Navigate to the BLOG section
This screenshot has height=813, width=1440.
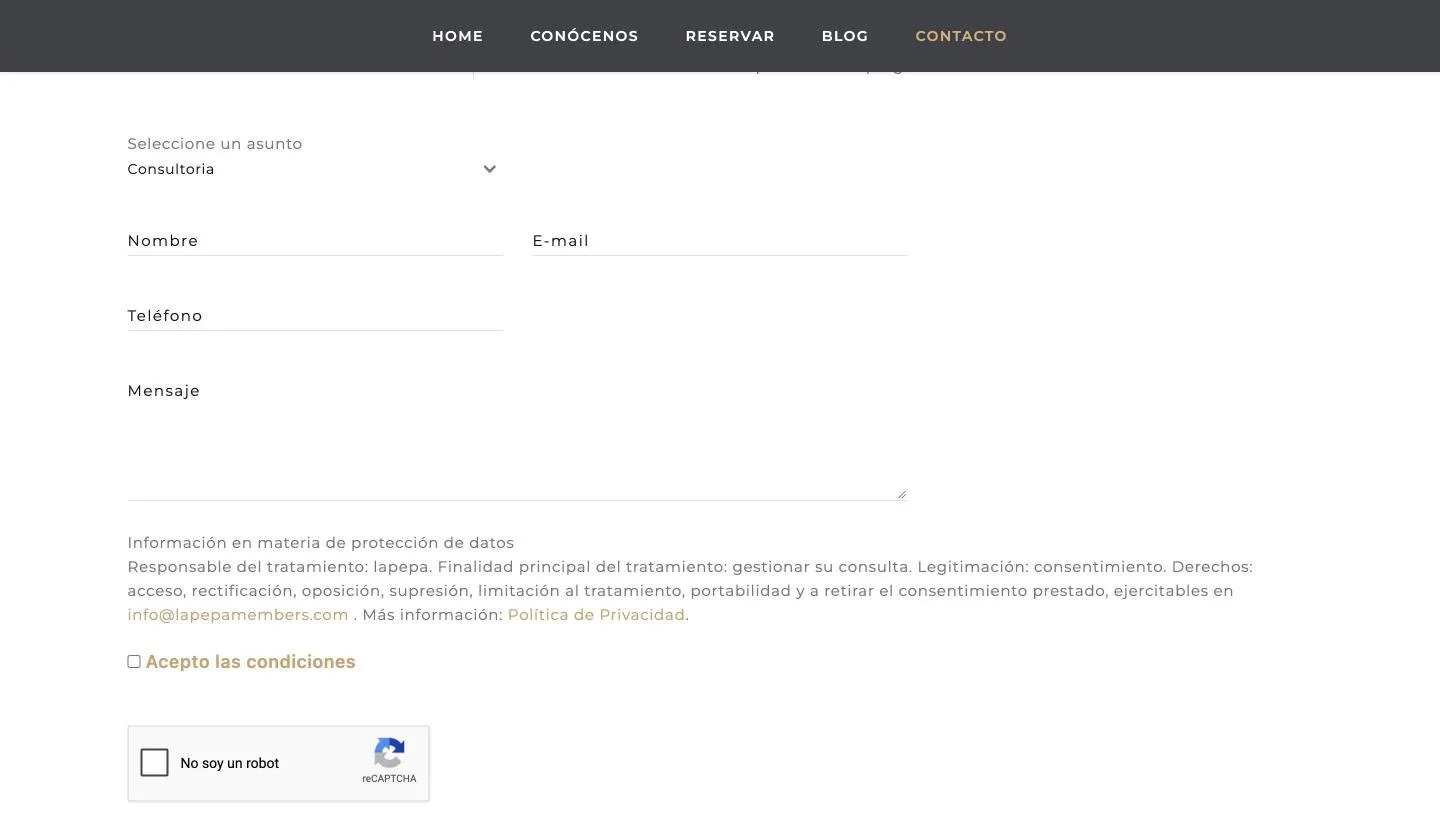pyautogui.click(x=845, y=36)
